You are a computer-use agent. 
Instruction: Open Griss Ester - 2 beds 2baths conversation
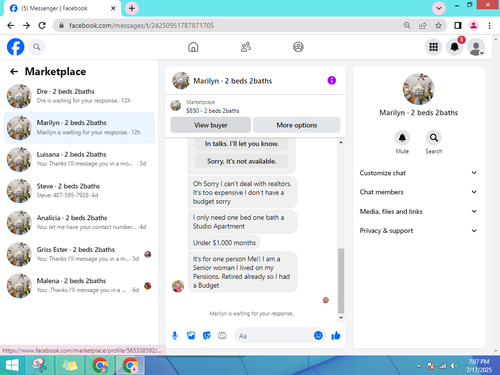pos(79,254)
